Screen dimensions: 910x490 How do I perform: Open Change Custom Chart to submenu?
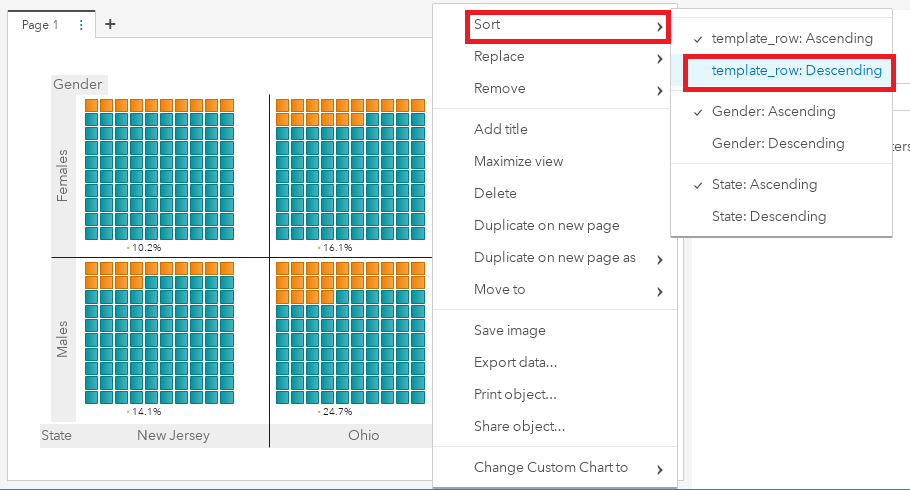coord(566,467)
